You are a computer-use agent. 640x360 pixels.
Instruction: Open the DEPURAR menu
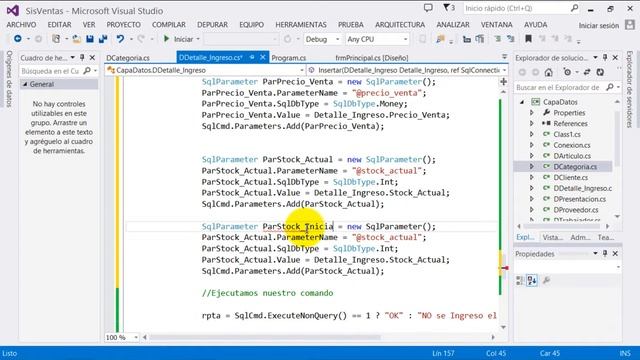[212, 25]
